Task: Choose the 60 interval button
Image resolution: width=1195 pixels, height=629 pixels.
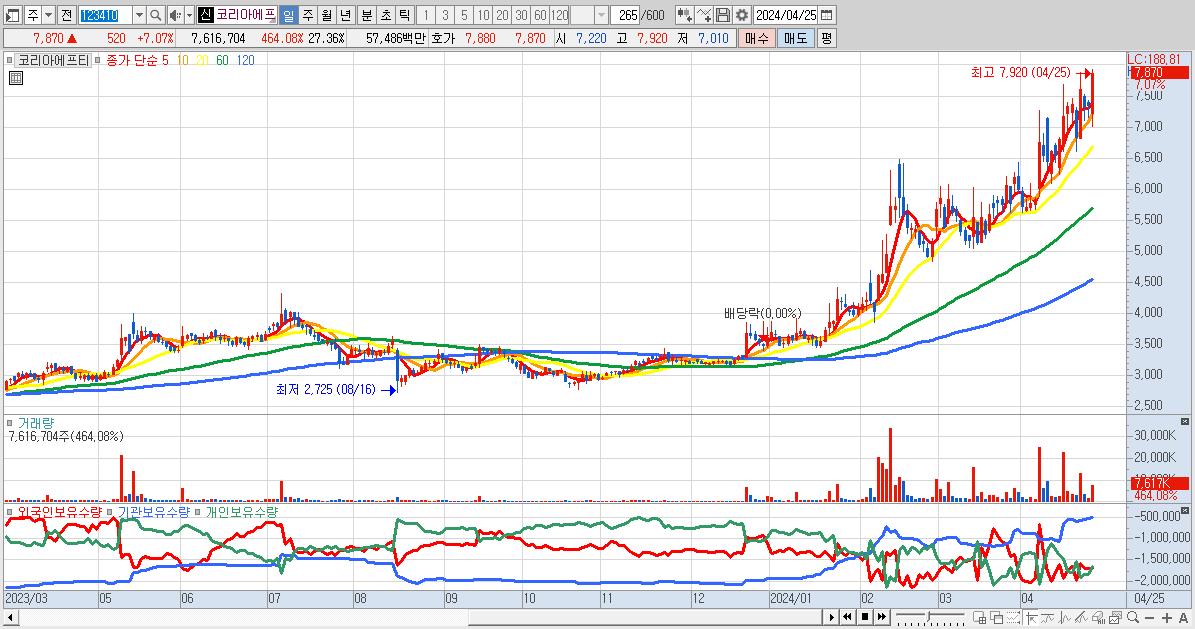Action: (x=540, y=15)
